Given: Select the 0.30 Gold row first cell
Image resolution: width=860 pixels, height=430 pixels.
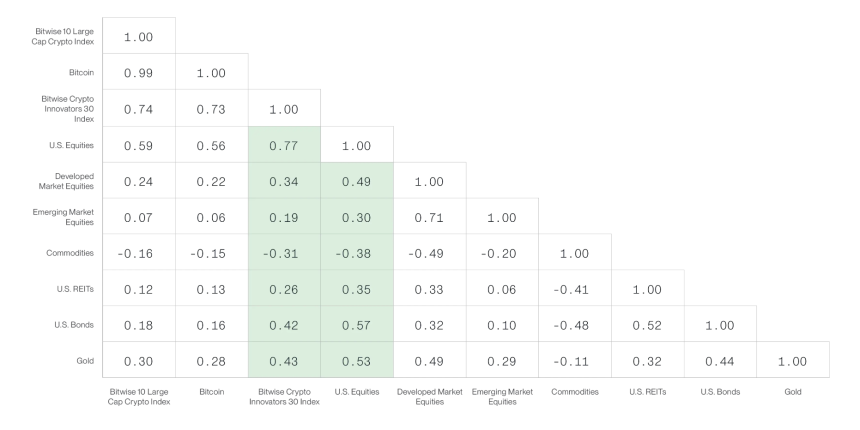Looking at the screenshot, I should pos(139,360).
